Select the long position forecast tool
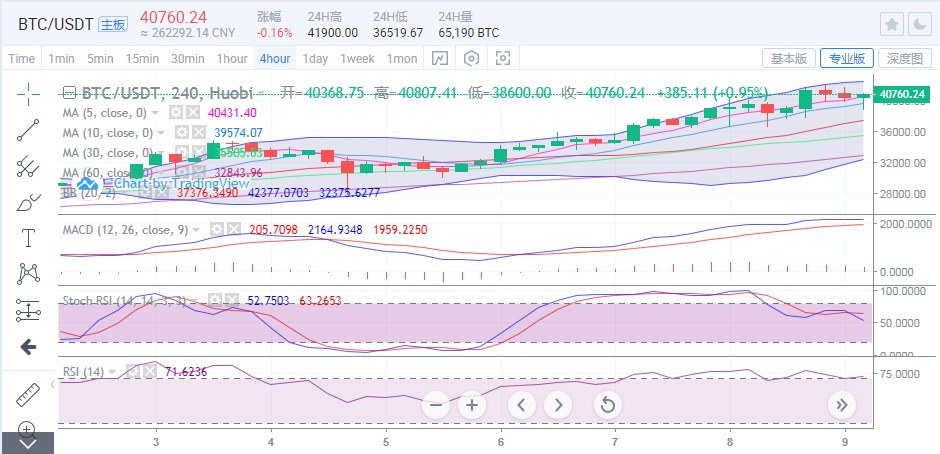 coord(28,310)
